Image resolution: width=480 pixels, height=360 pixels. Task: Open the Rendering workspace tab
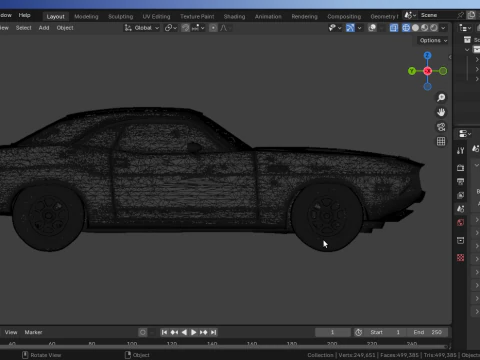[304, 16]
